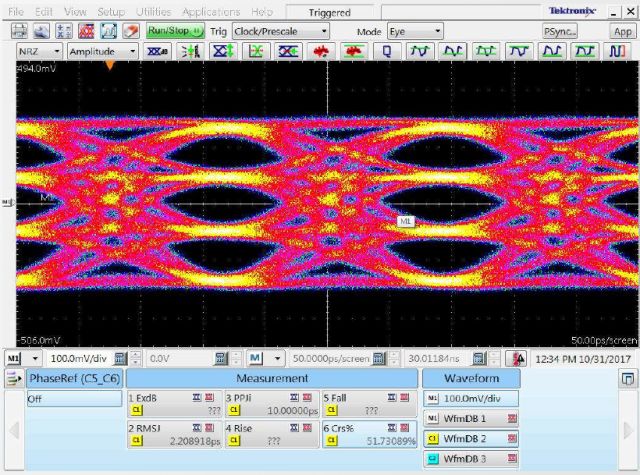Click the rightmost pulse measurement icon in toolbar
Screen dimensions: 640x475
tap(616, 51)
